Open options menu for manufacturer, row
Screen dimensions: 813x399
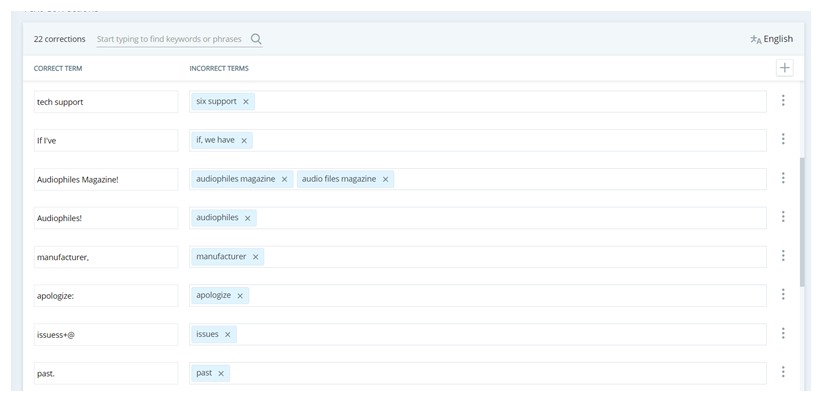[783, 256]
